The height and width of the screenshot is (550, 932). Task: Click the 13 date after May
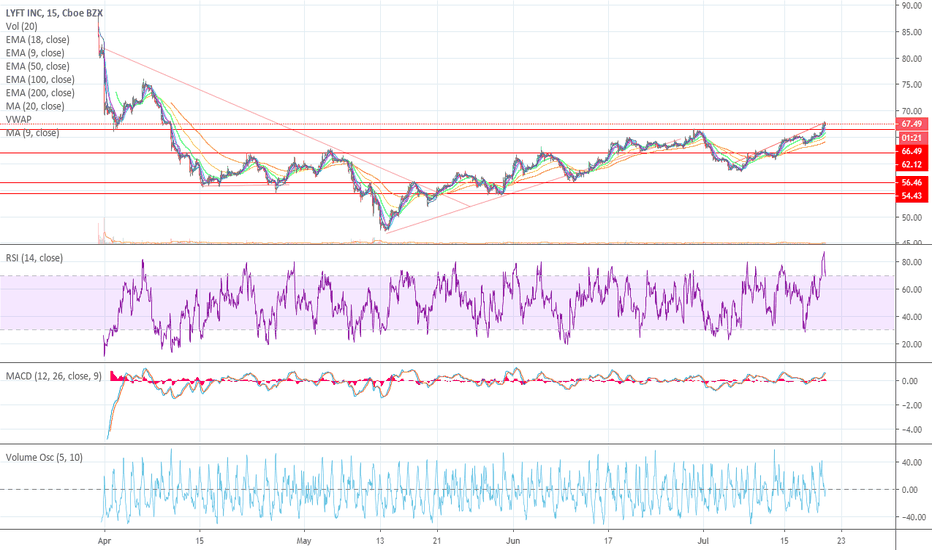pos(380,541)
